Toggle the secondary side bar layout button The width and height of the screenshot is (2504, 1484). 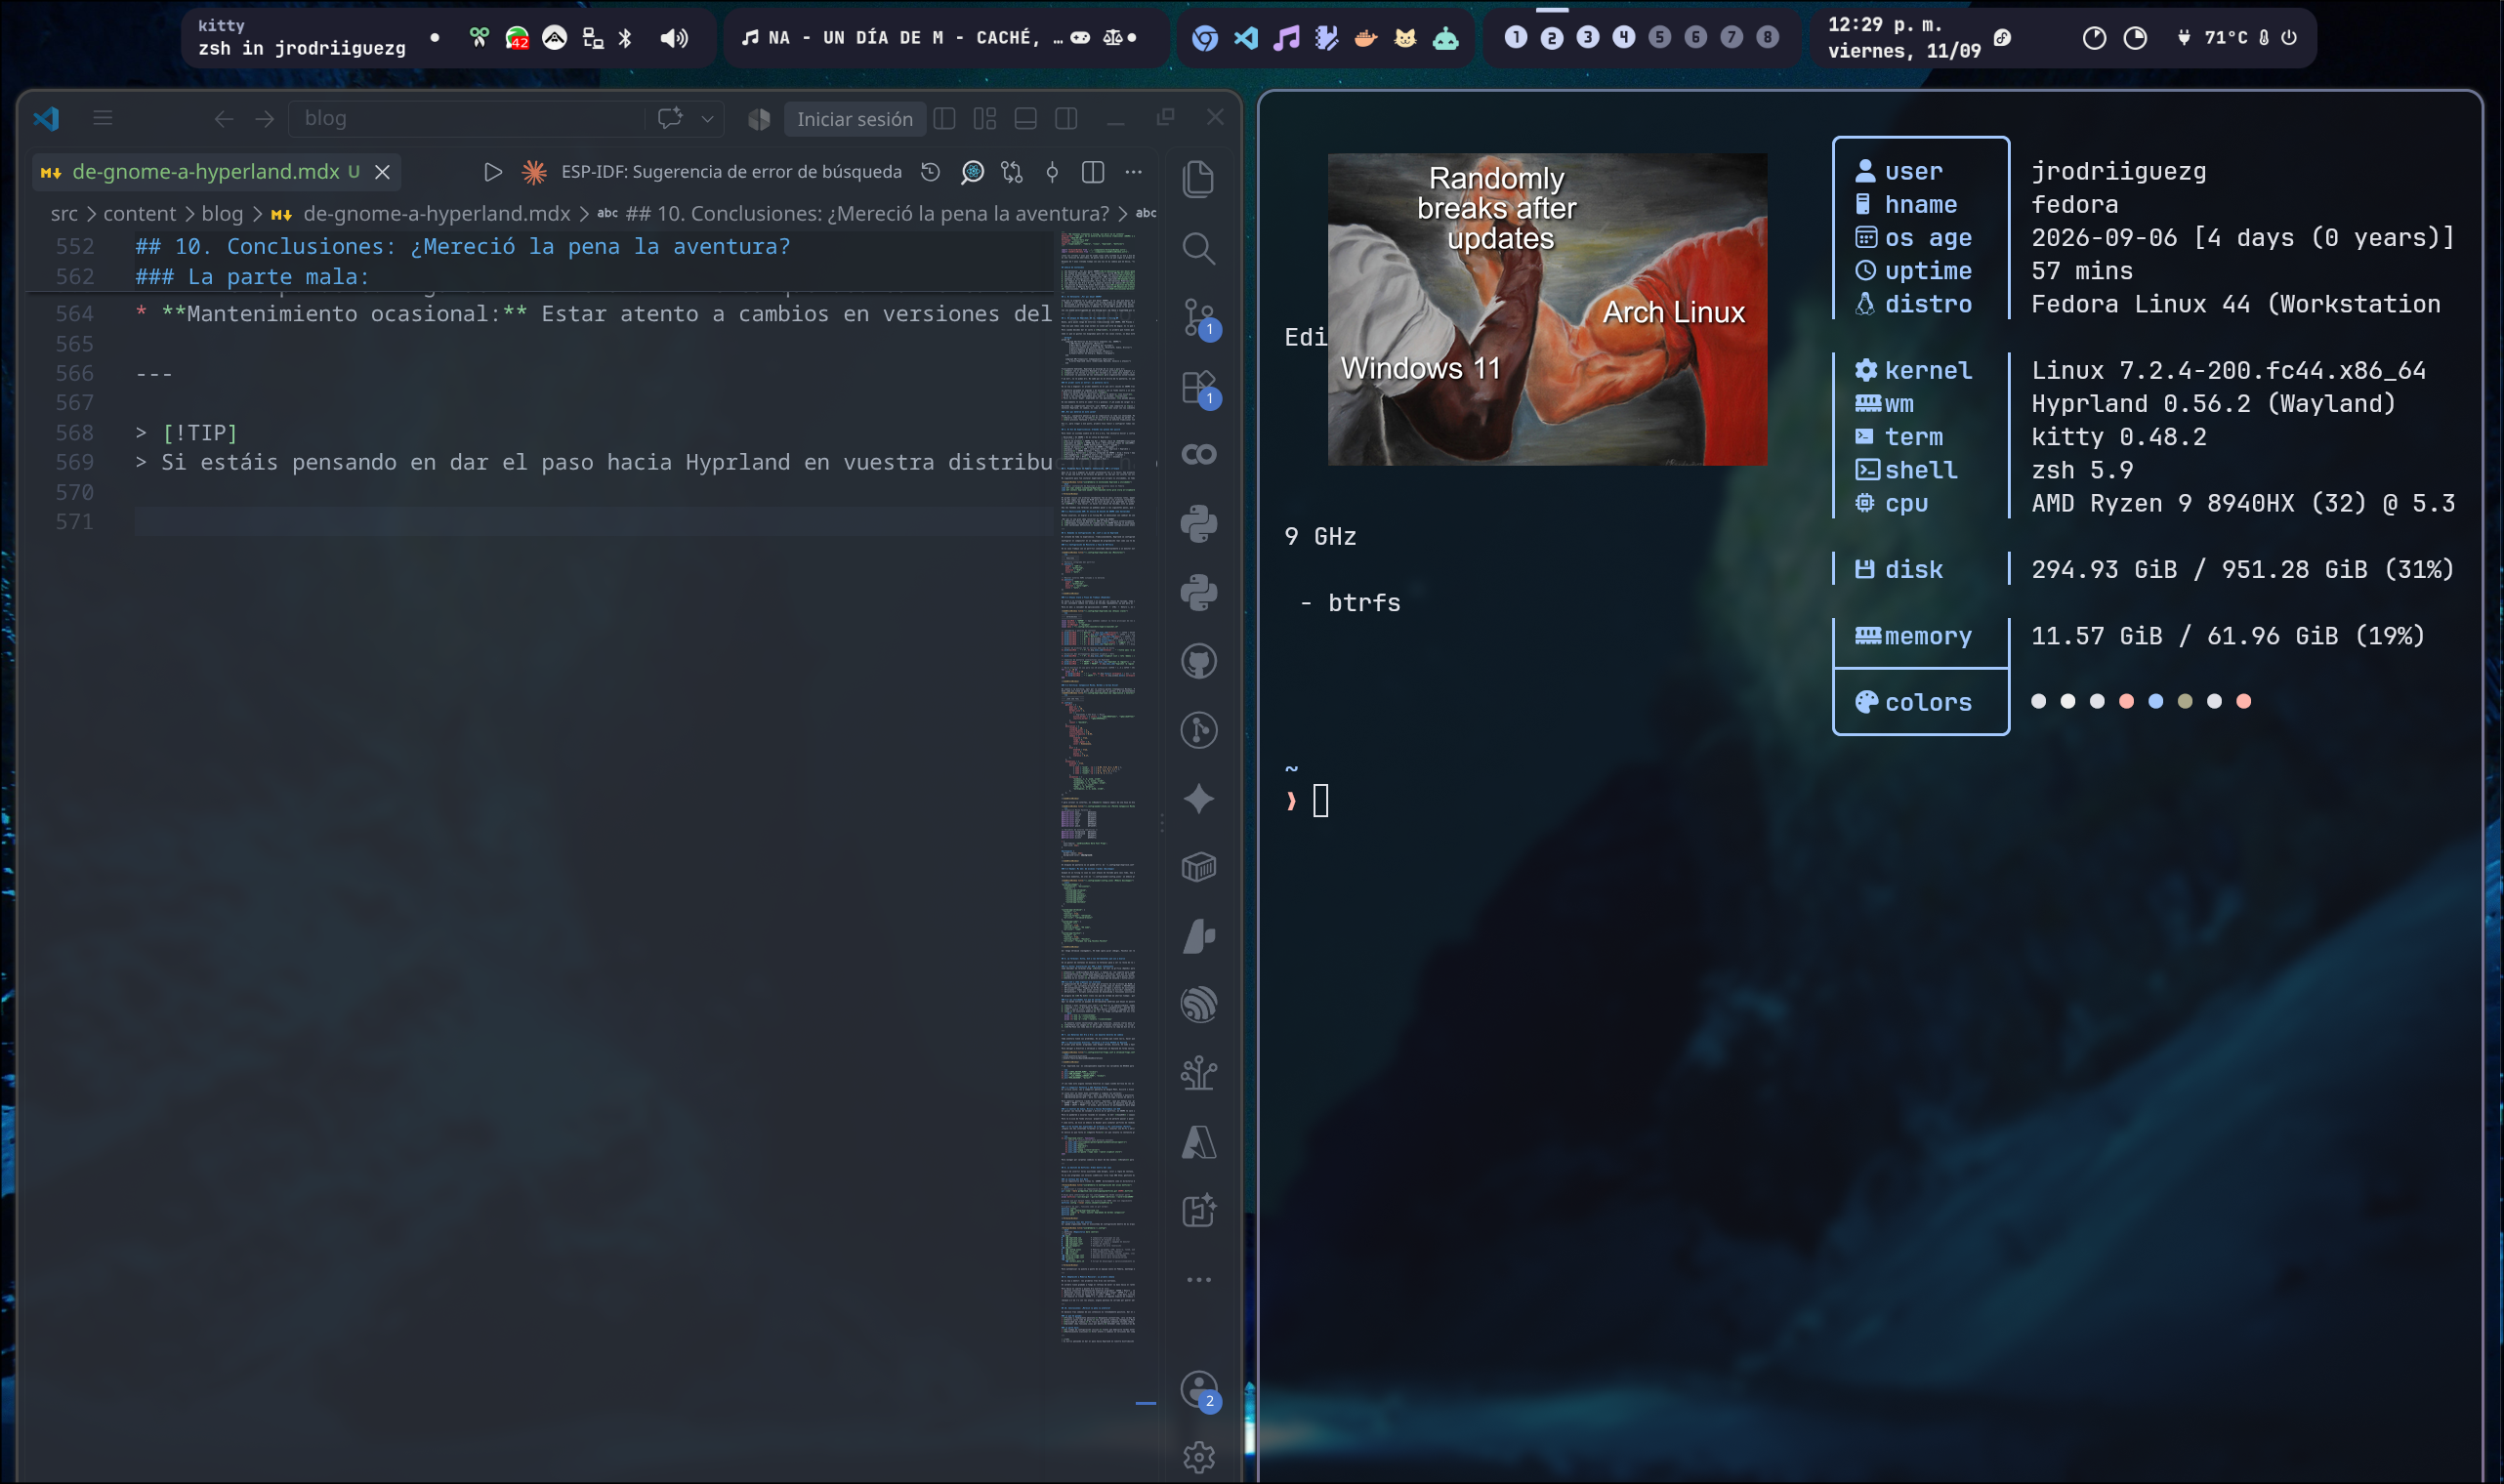coord(1066,119)
